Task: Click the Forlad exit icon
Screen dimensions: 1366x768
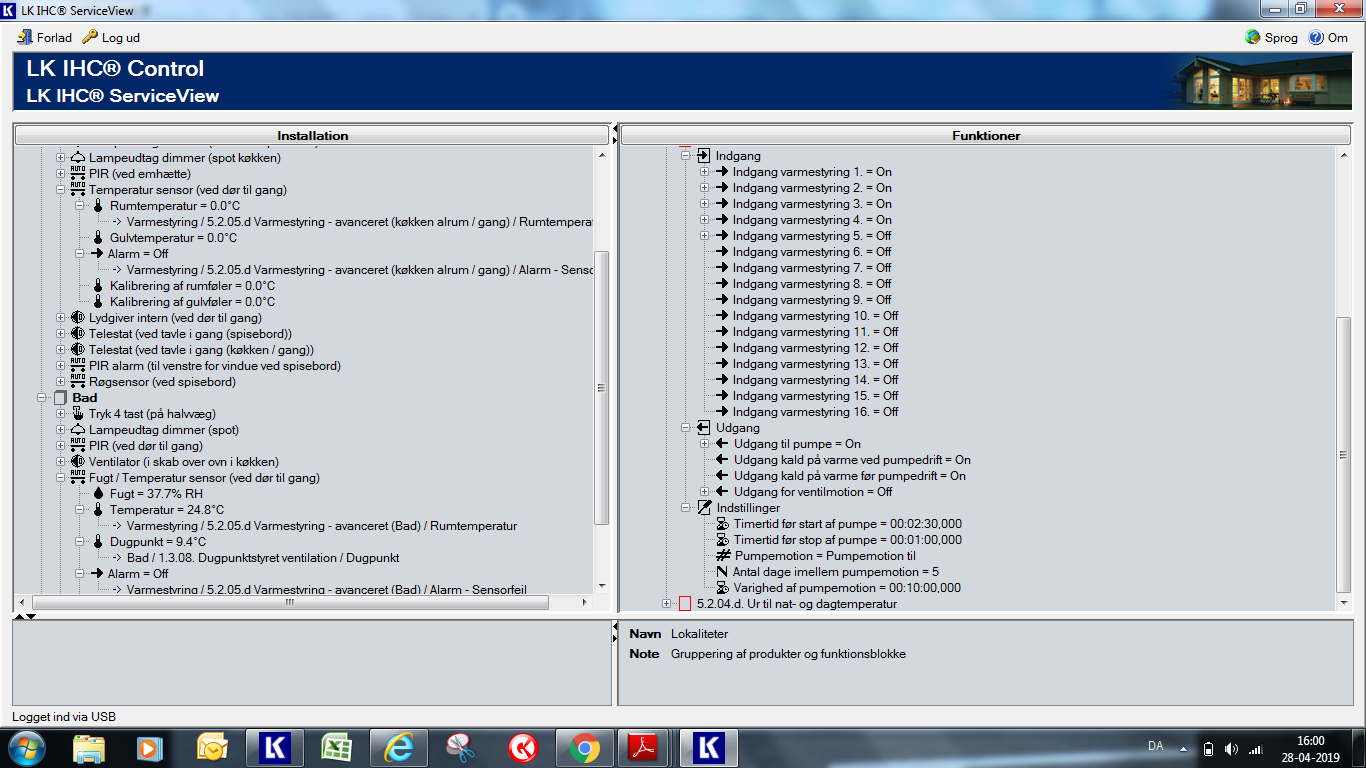Action: [25, 37]
